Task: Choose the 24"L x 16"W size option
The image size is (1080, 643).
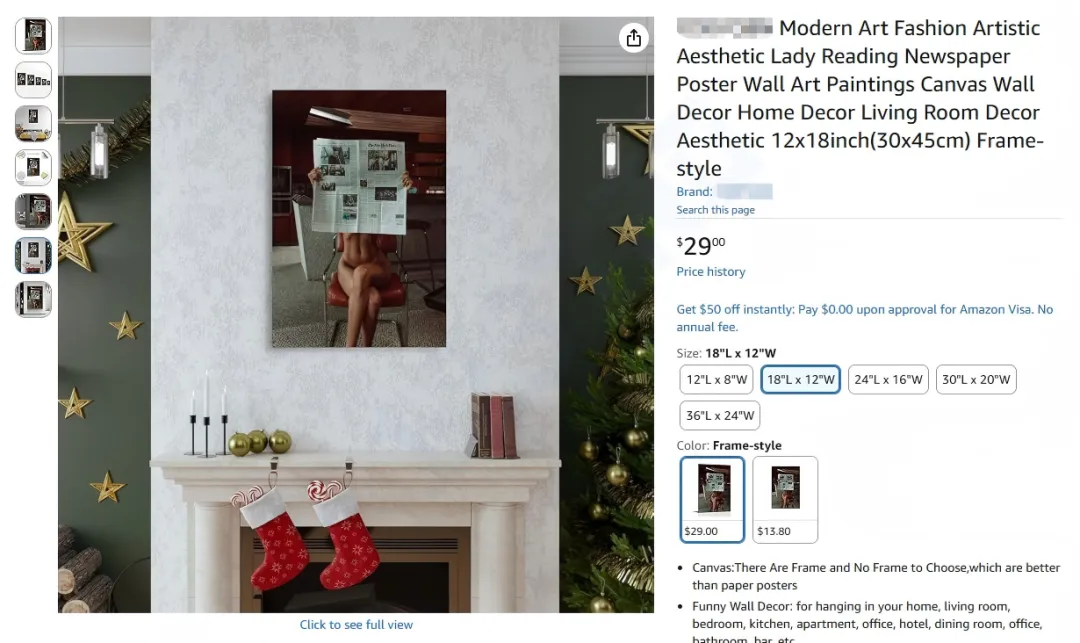Action: tap(888, 379)
